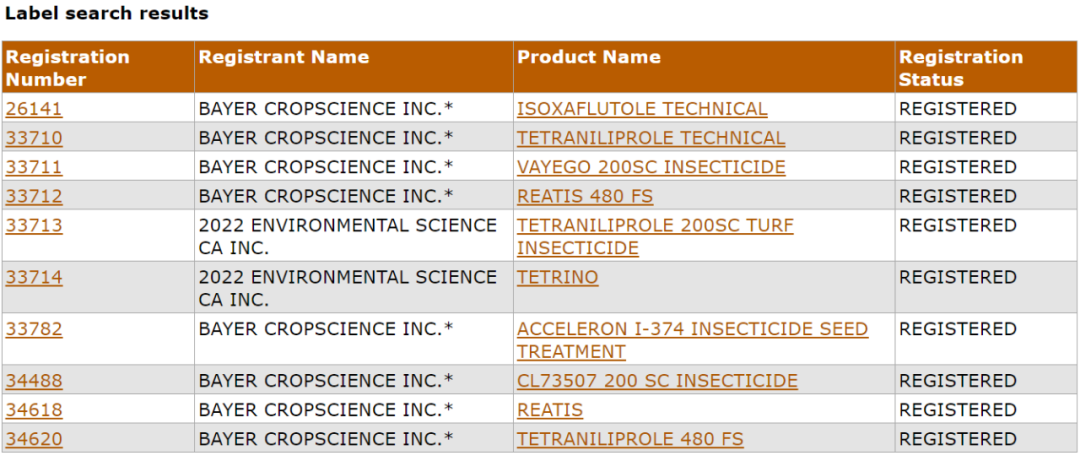Open TETRANILIPROLE 480 FS product link
This screenshot has width=1080, height=461.
pyautogui.click(x=630, y=439)
